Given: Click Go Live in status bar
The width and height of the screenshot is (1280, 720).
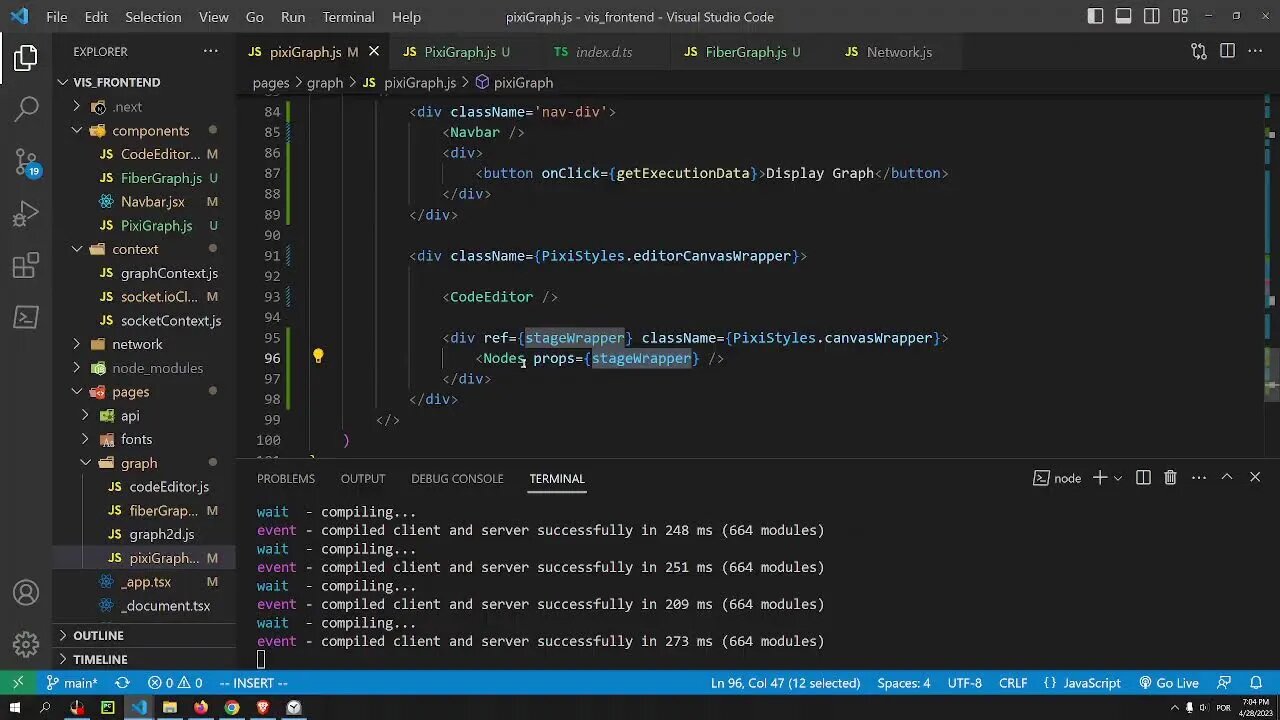Looking at the screenshot, I should pyautogui.click(x=1169, y=683).
